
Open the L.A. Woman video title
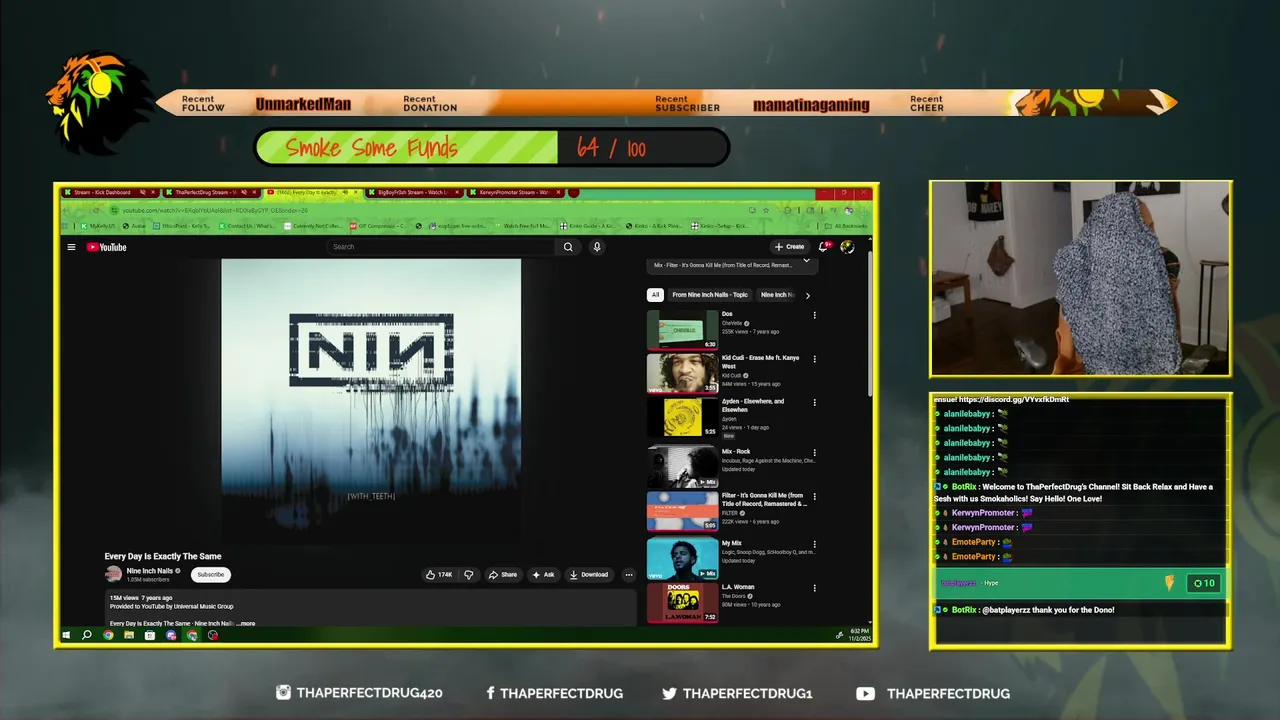(x=738, y=587)
